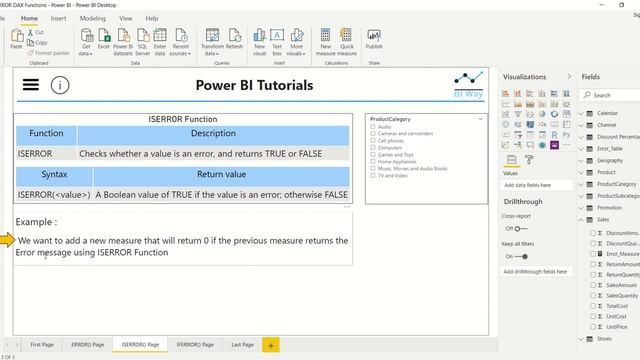Tick the Computers slicer checkbox
Image resolution: width=640 pixels, height=360 pixels.
coord(373,147)
